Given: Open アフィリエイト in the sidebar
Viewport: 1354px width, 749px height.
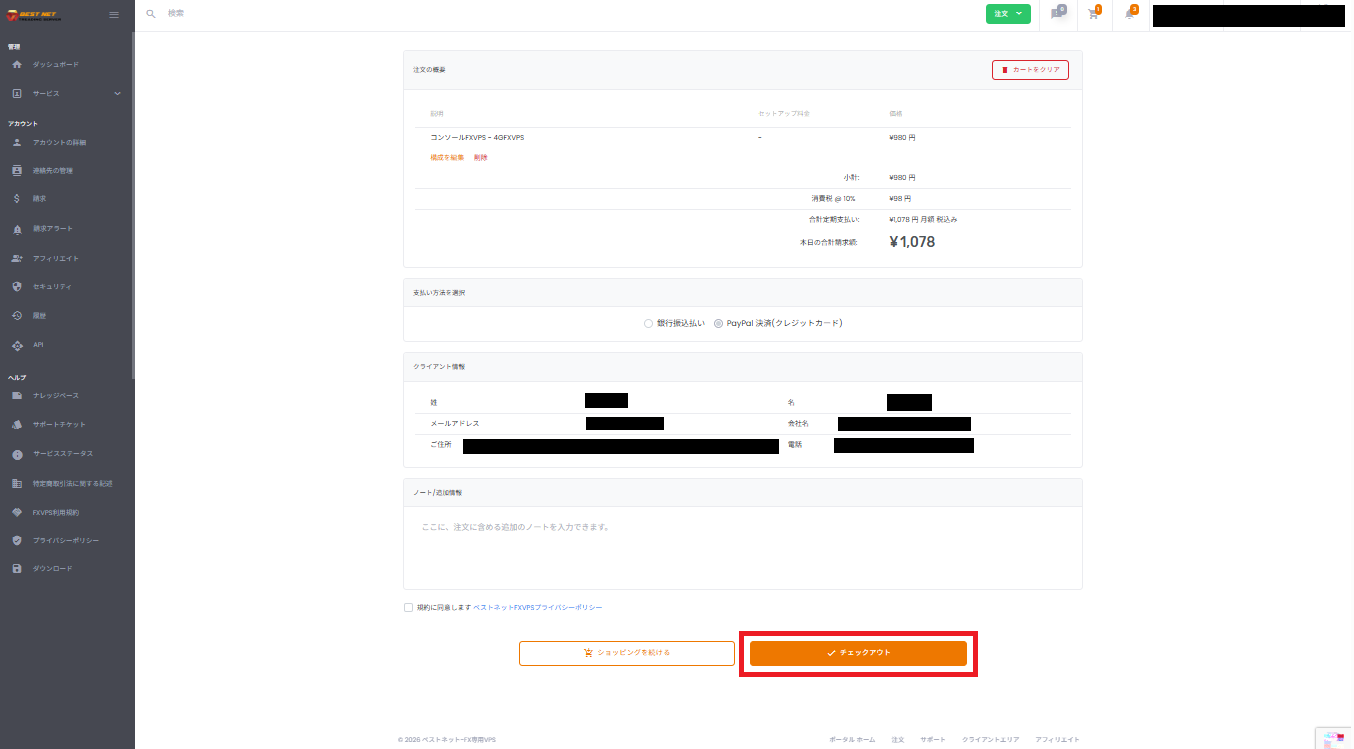Looking at the screenshot, I should 55,259.
